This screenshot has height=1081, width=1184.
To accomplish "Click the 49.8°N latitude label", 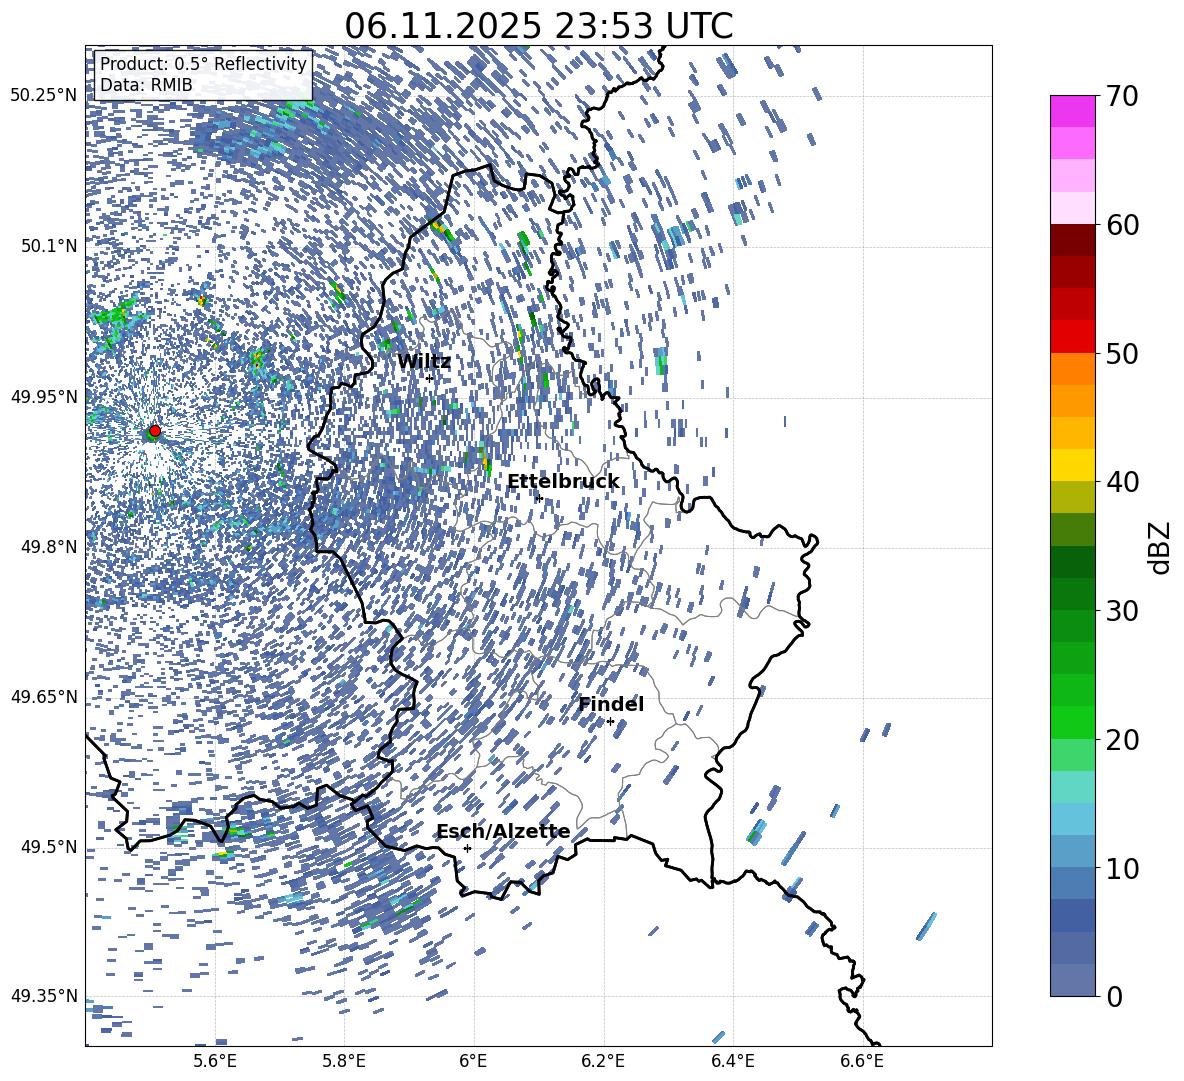I will click(48, 547).
